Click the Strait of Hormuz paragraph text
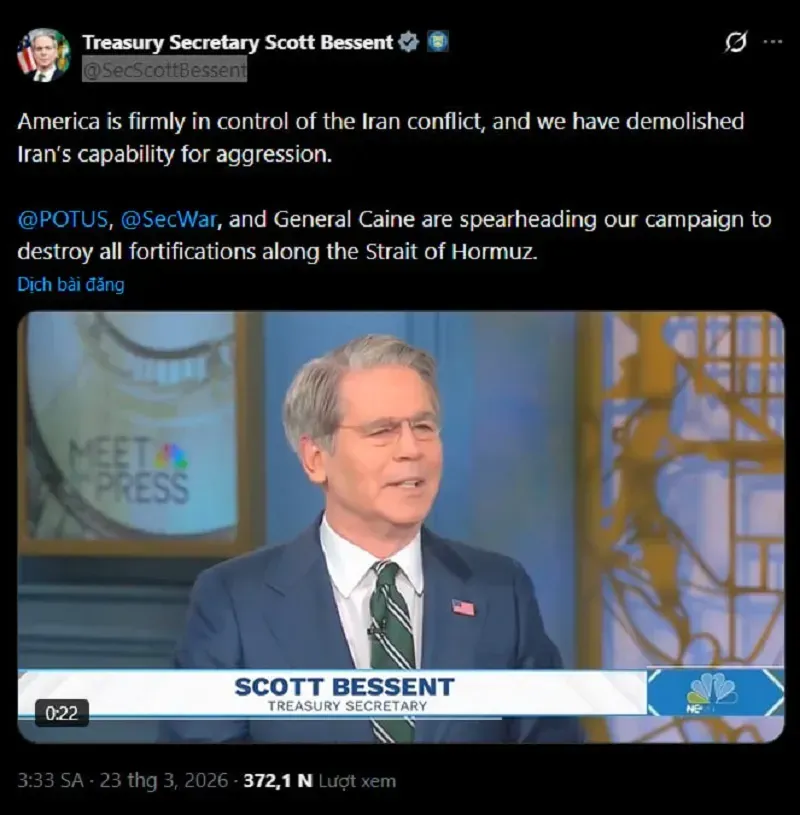 (x=394, y=235)
